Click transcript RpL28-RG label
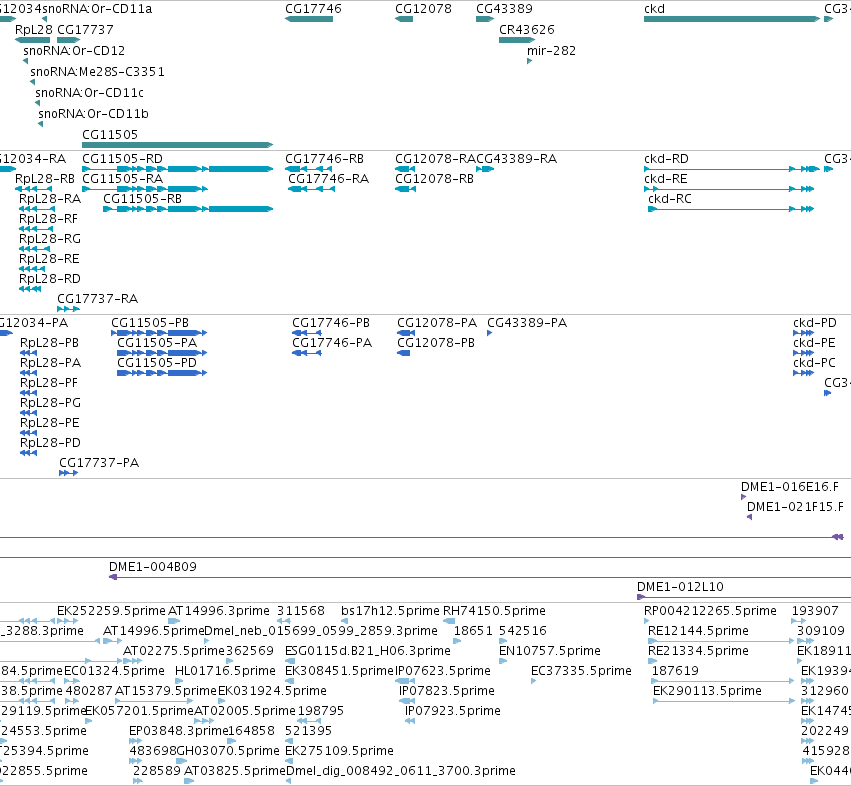The width and height of the screenshot is (851, 786). coord(49,239)
